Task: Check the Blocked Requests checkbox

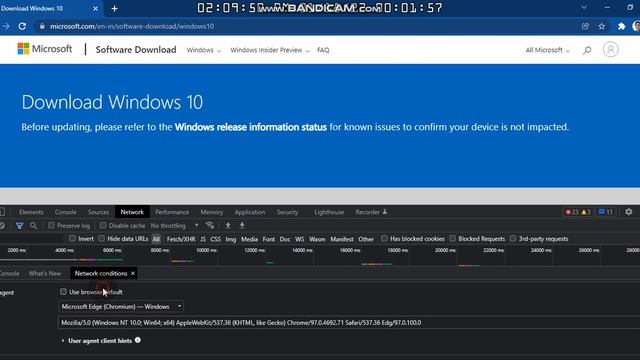Action: pos(452,238)
